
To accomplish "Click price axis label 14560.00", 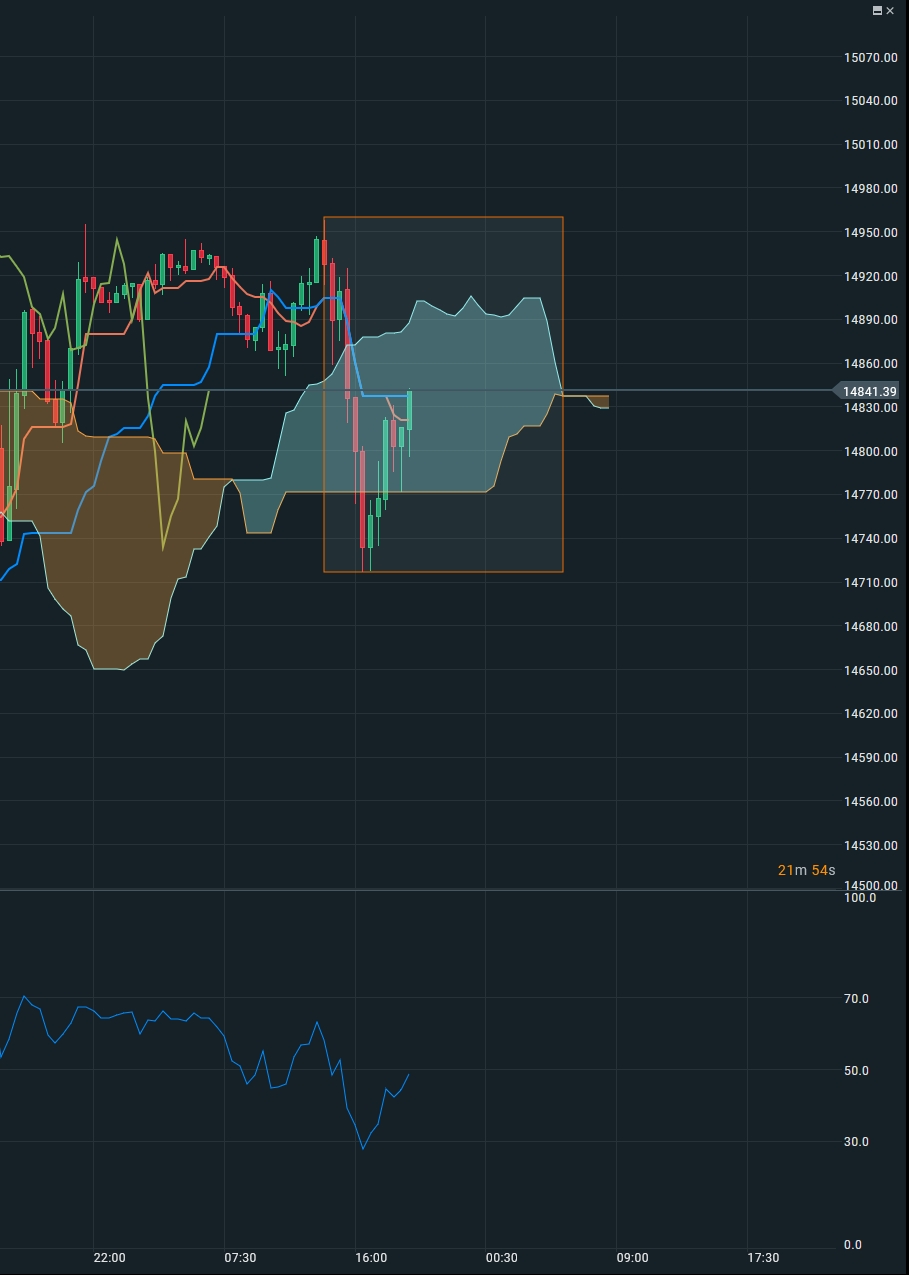I will pos(870,802).
